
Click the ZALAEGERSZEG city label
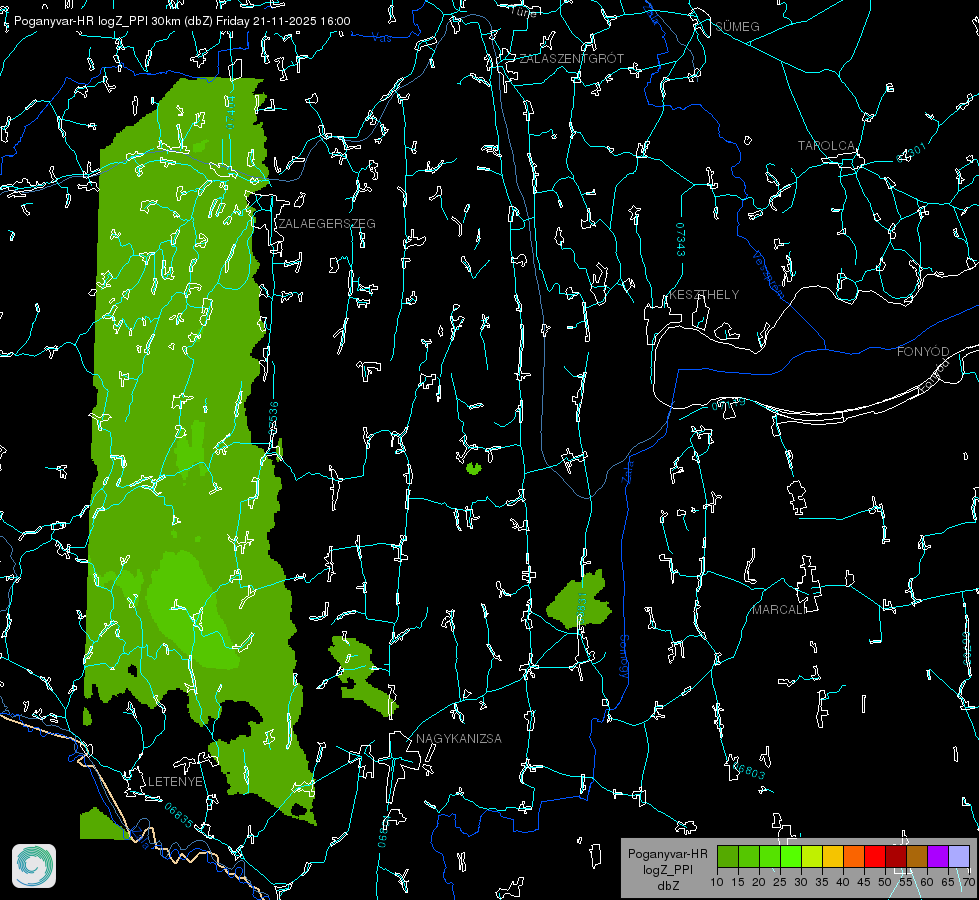[327, 224]
